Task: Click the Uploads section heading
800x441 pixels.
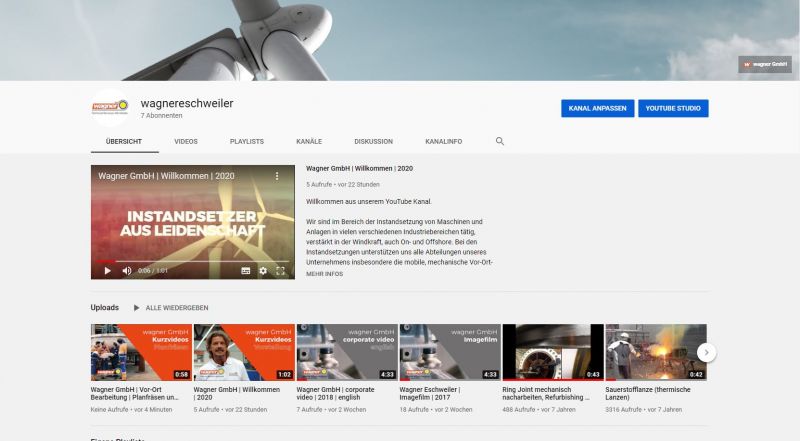Action: 105,307
